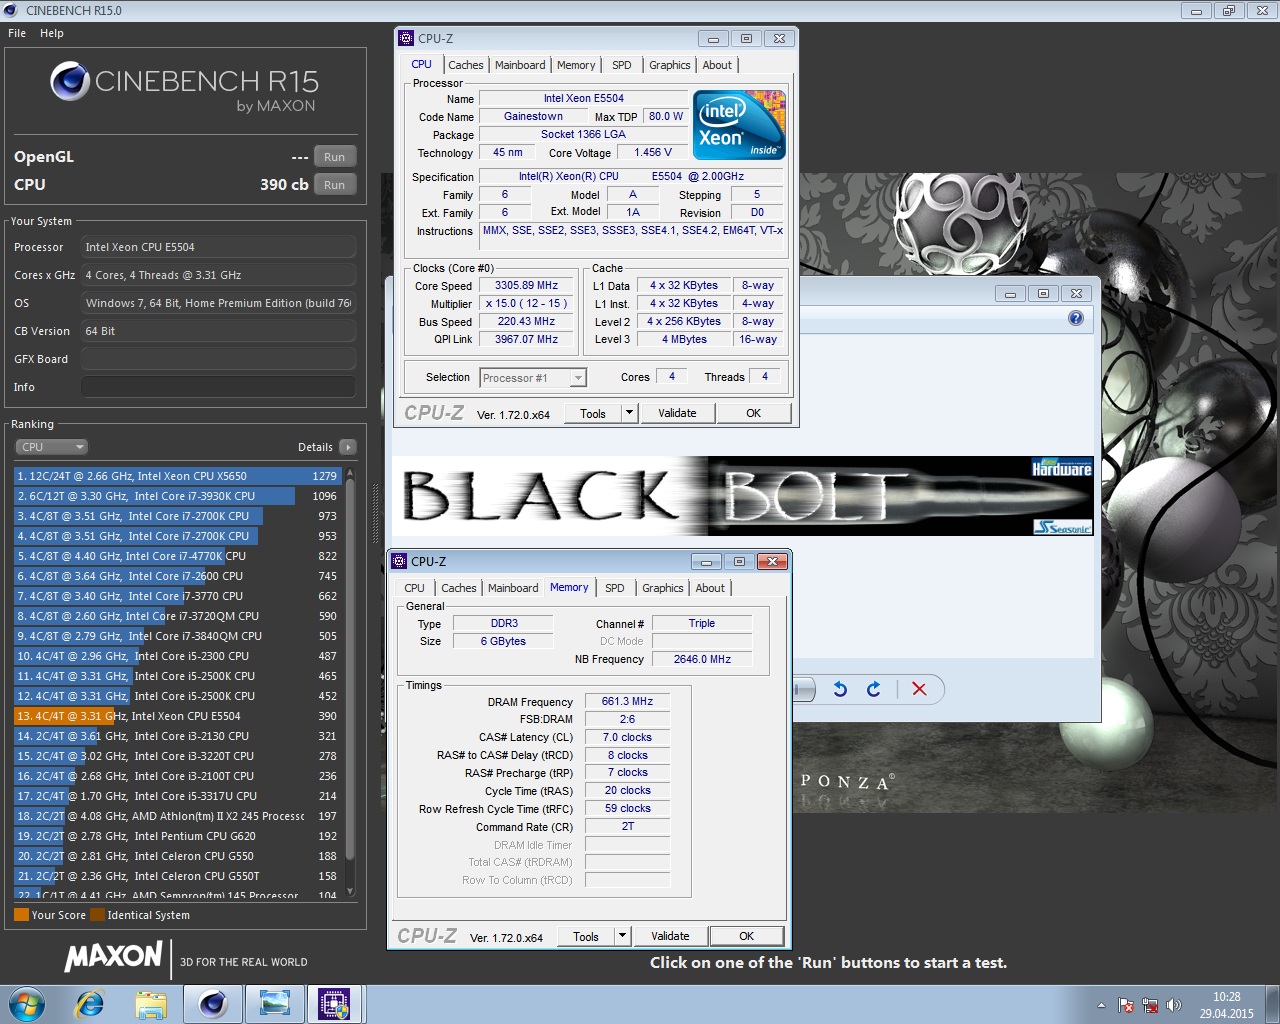Show hidden tray icons arrow
This screenshot has height=1024, width=1280.
(x=1101, y=1005)
